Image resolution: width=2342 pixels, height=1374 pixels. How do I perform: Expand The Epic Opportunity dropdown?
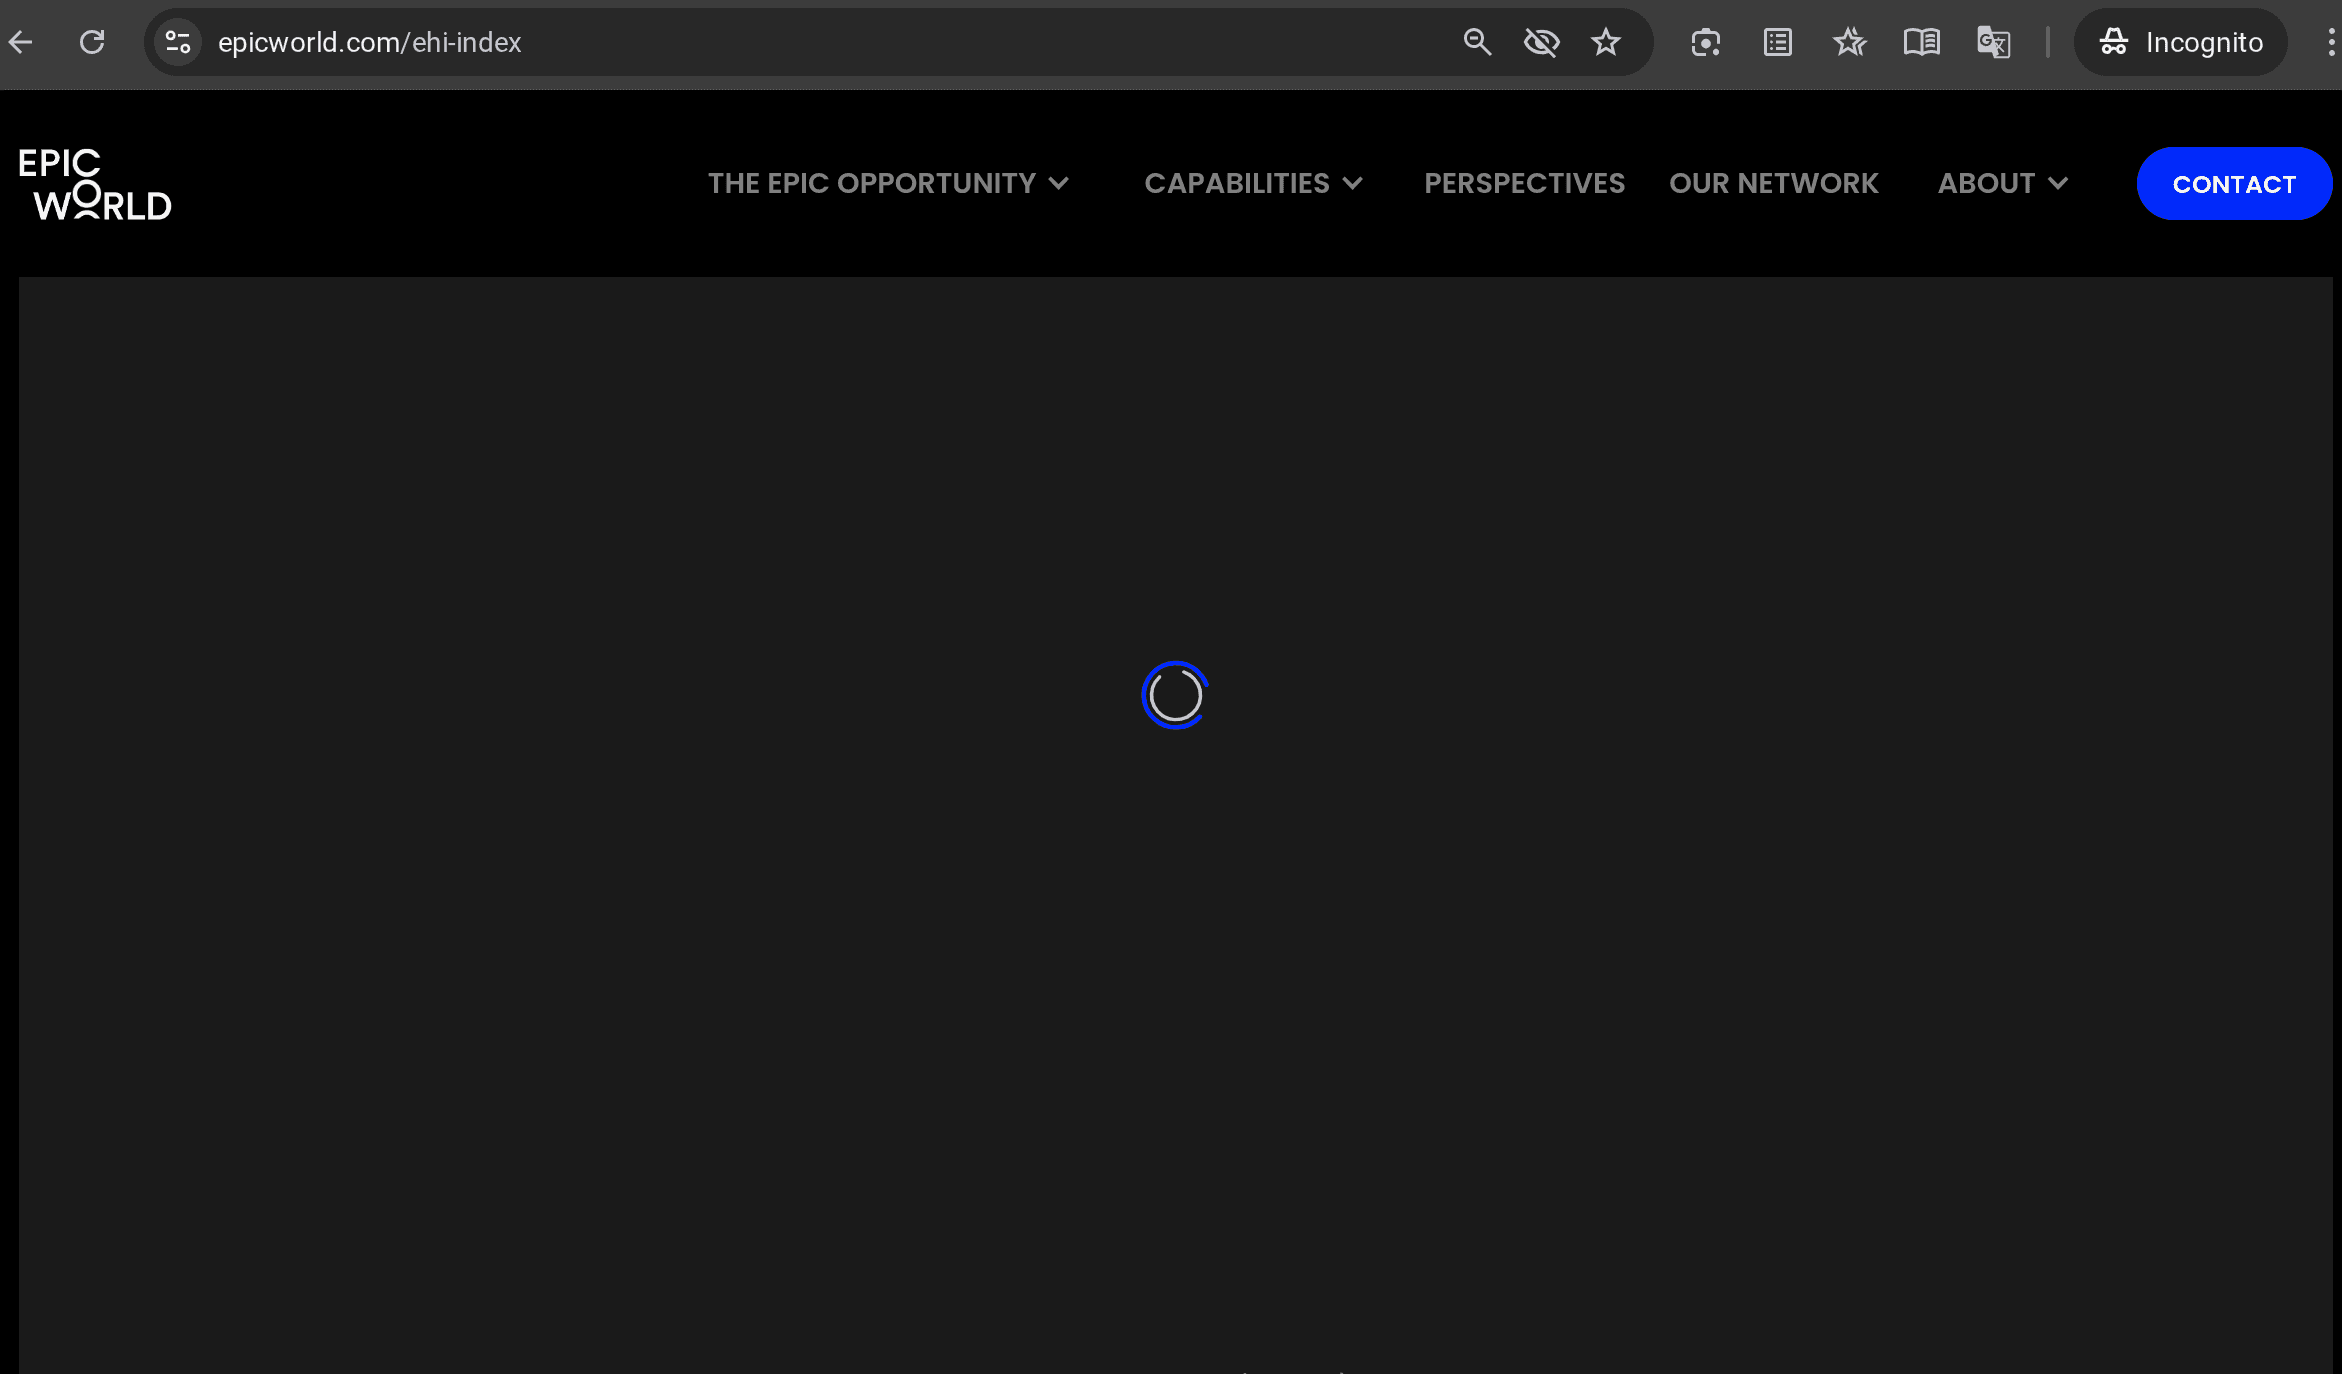(x=888, y=183)
